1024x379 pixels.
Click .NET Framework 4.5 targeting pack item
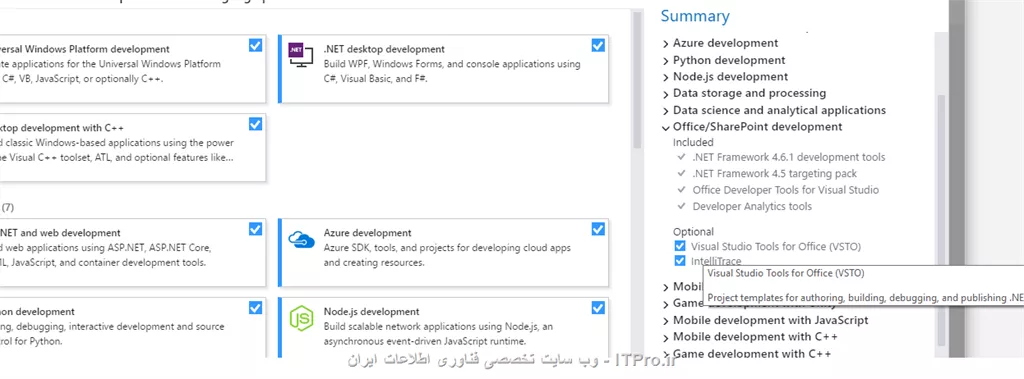pos(775,173)
